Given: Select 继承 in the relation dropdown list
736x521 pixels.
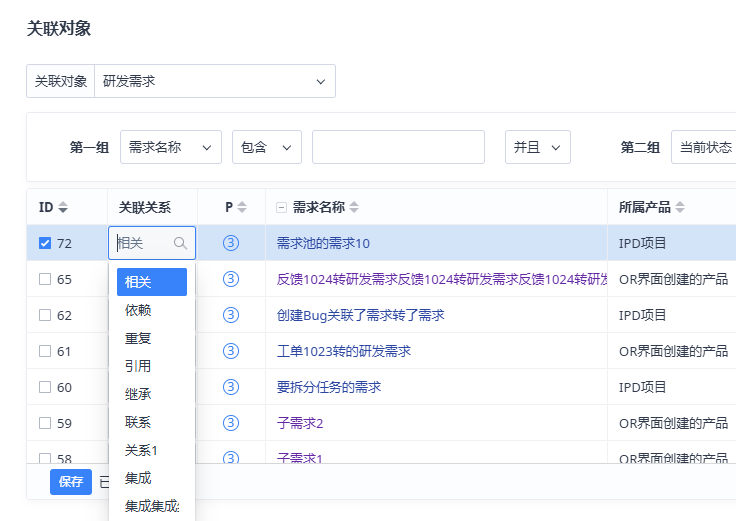Looking at the screenshot, I should [x=138, y=394].
